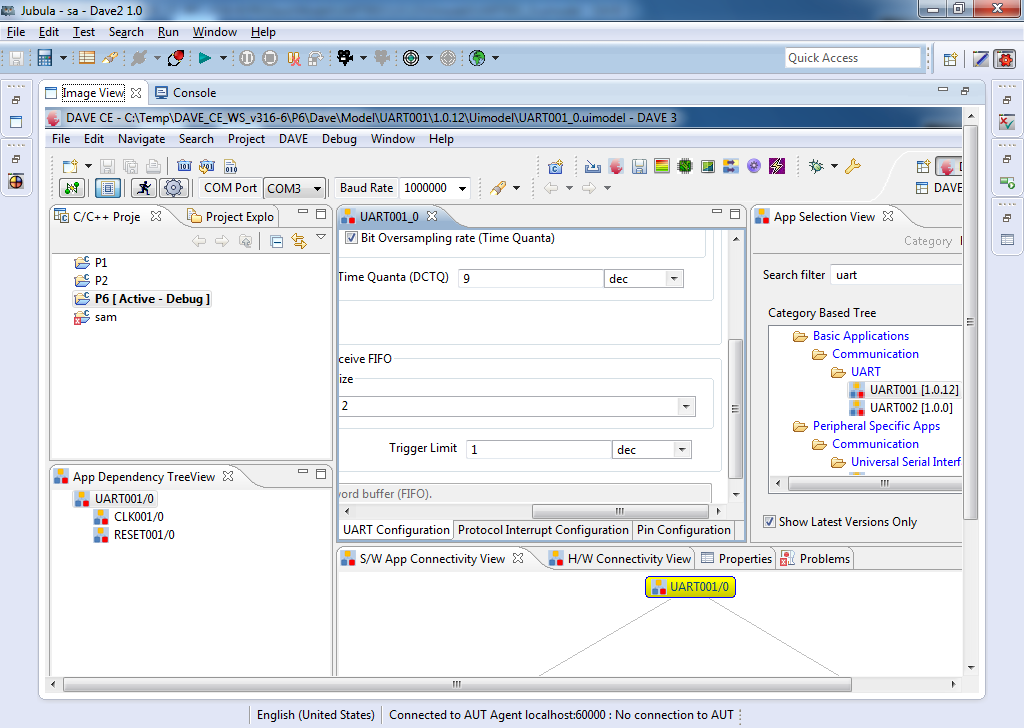
Task: Click the yellow wrench icon in DAVE toolbar
Action: [x=852, y=166]
